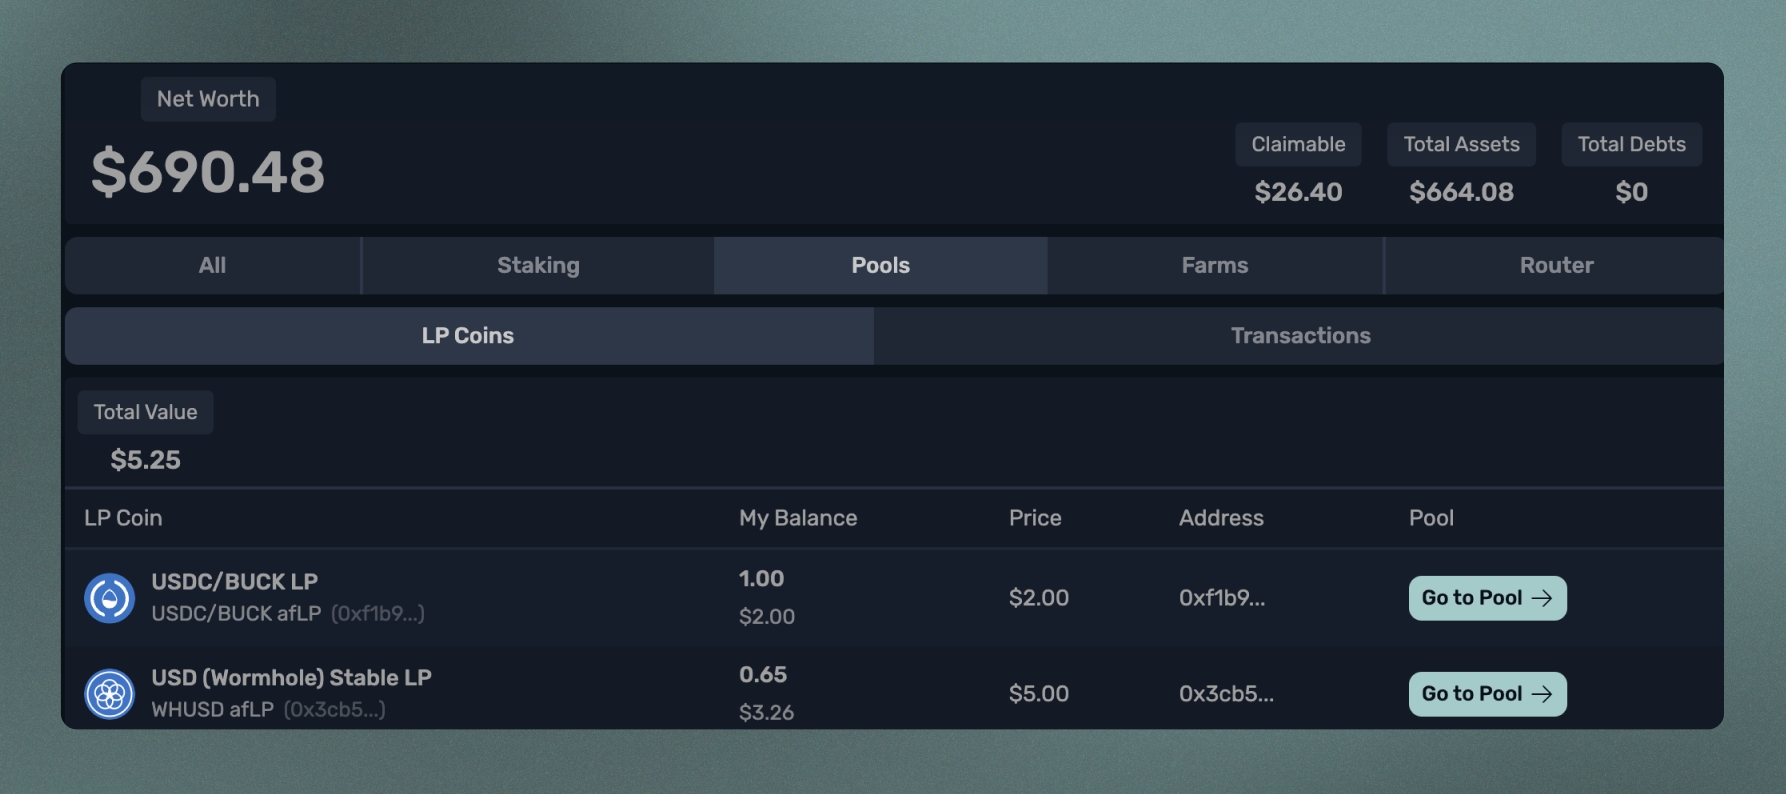Screen dimensions: 1786x794
Task: Select the Pools tab
Action: coord(880,265)
